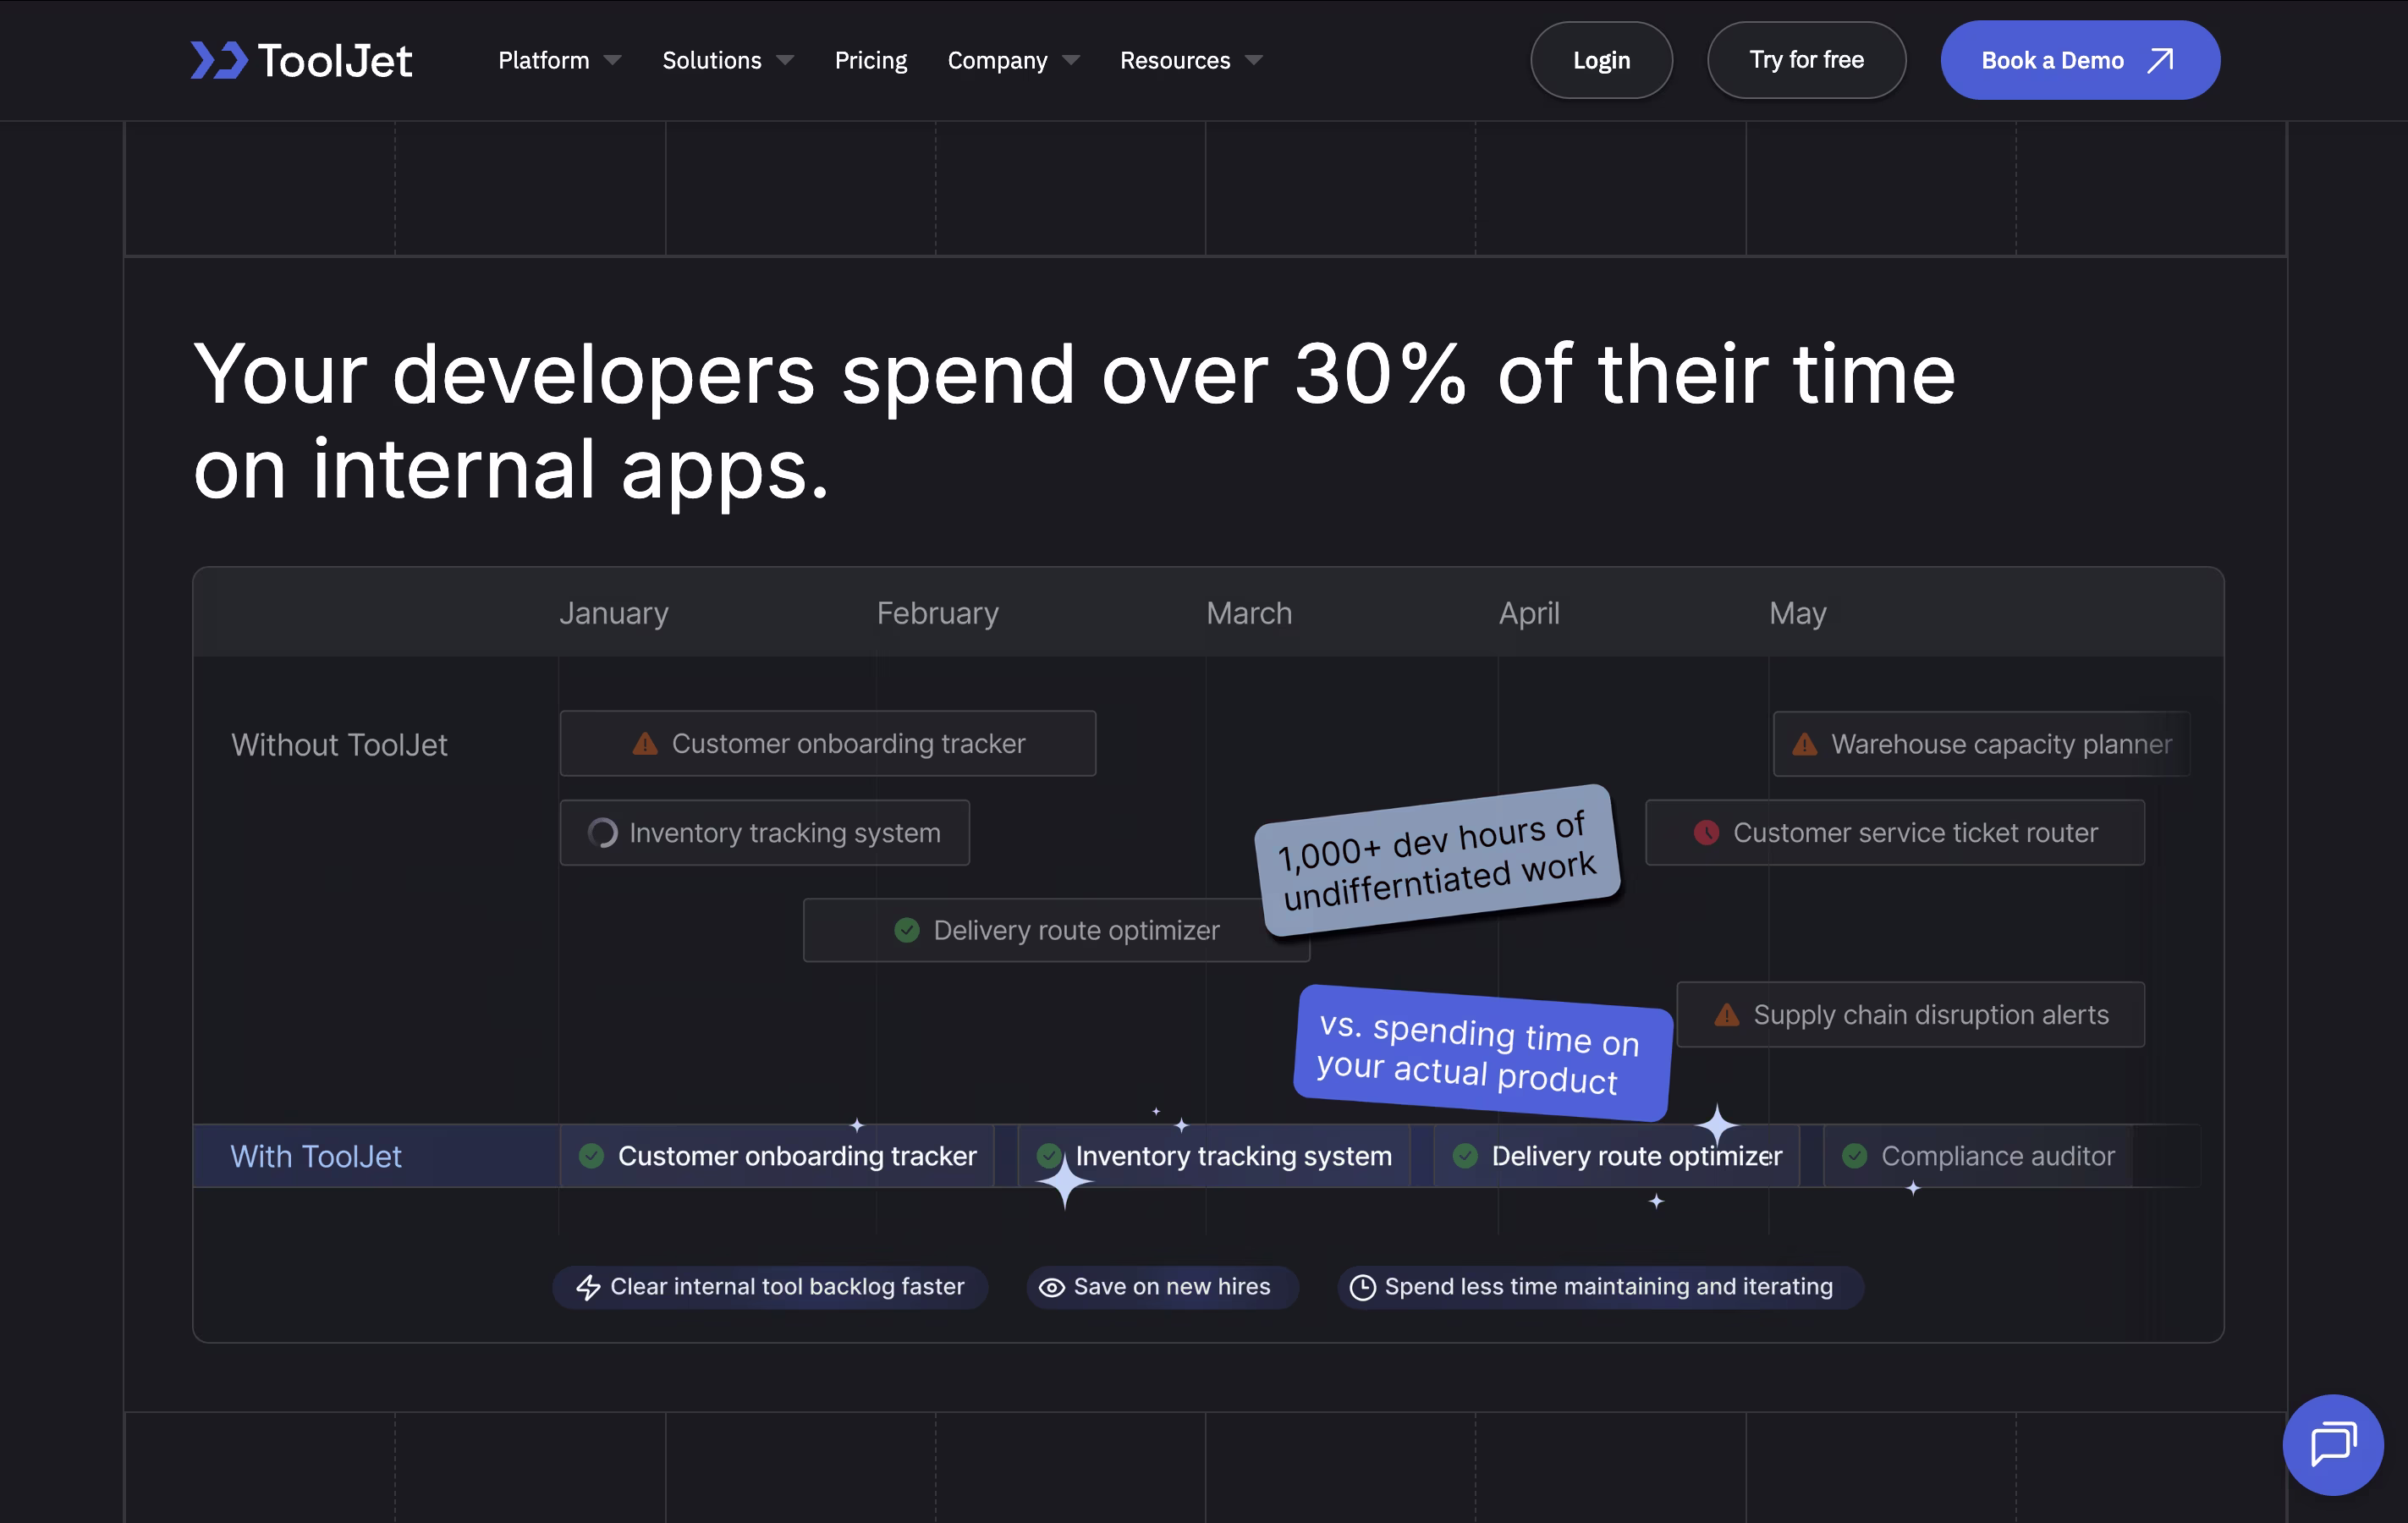Image resolution: width=2408 pixels, height=1523 pixels.
Task: Click the eye icon beside Save on new hires
Action: pos(1051,1287)
